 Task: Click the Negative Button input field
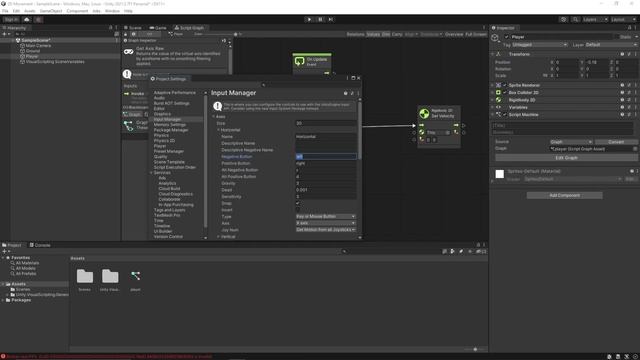tap(326, 157)
